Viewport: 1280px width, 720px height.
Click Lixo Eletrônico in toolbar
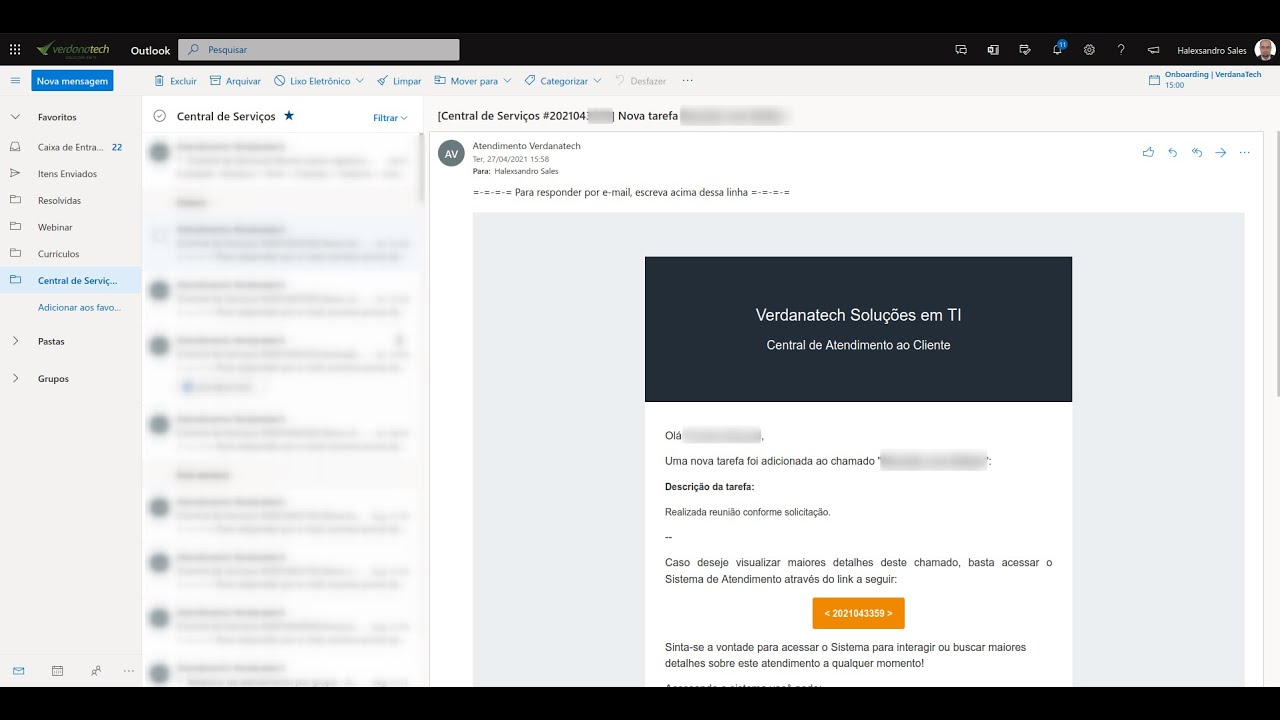point(312,81)
